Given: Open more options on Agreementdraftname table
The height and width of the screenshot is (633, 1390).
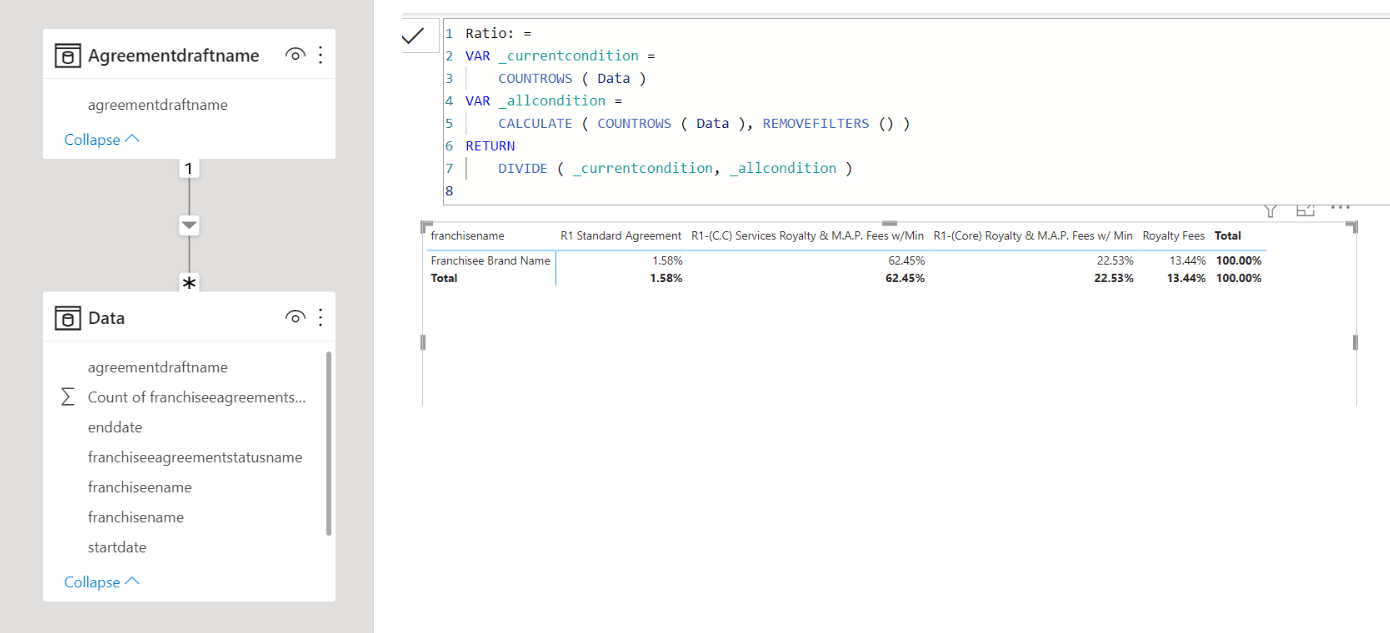Looking at the screenshot, I should [x=320, y=55].
